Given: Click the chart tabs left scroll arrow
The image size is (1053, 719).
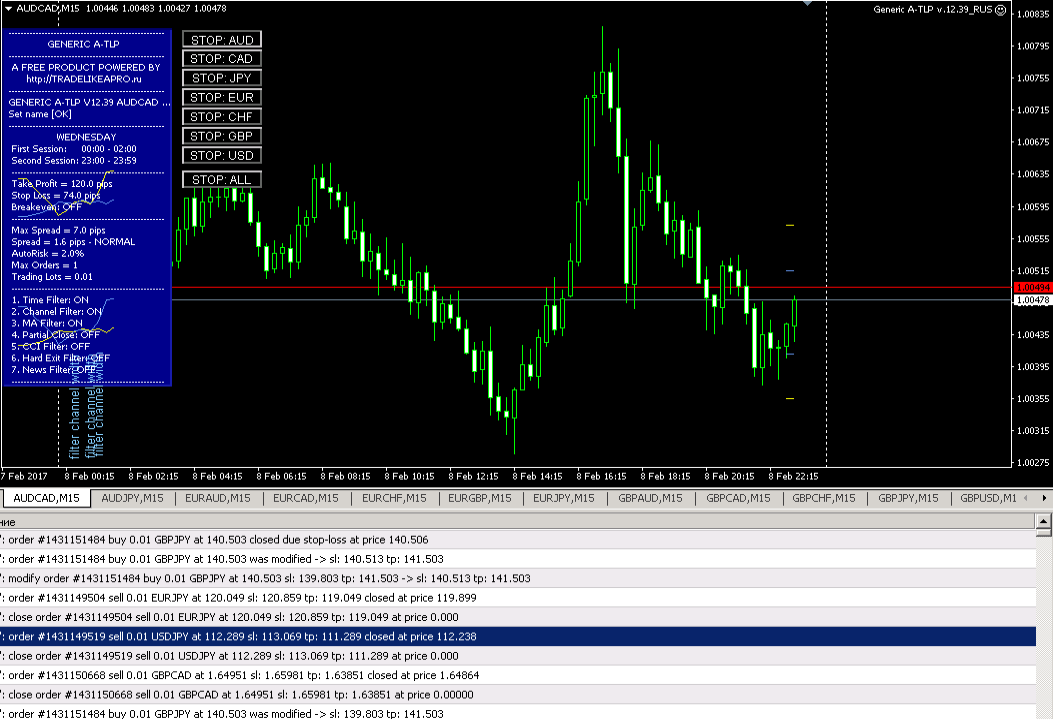Looking at the screenshot, I should point(1025,498).
